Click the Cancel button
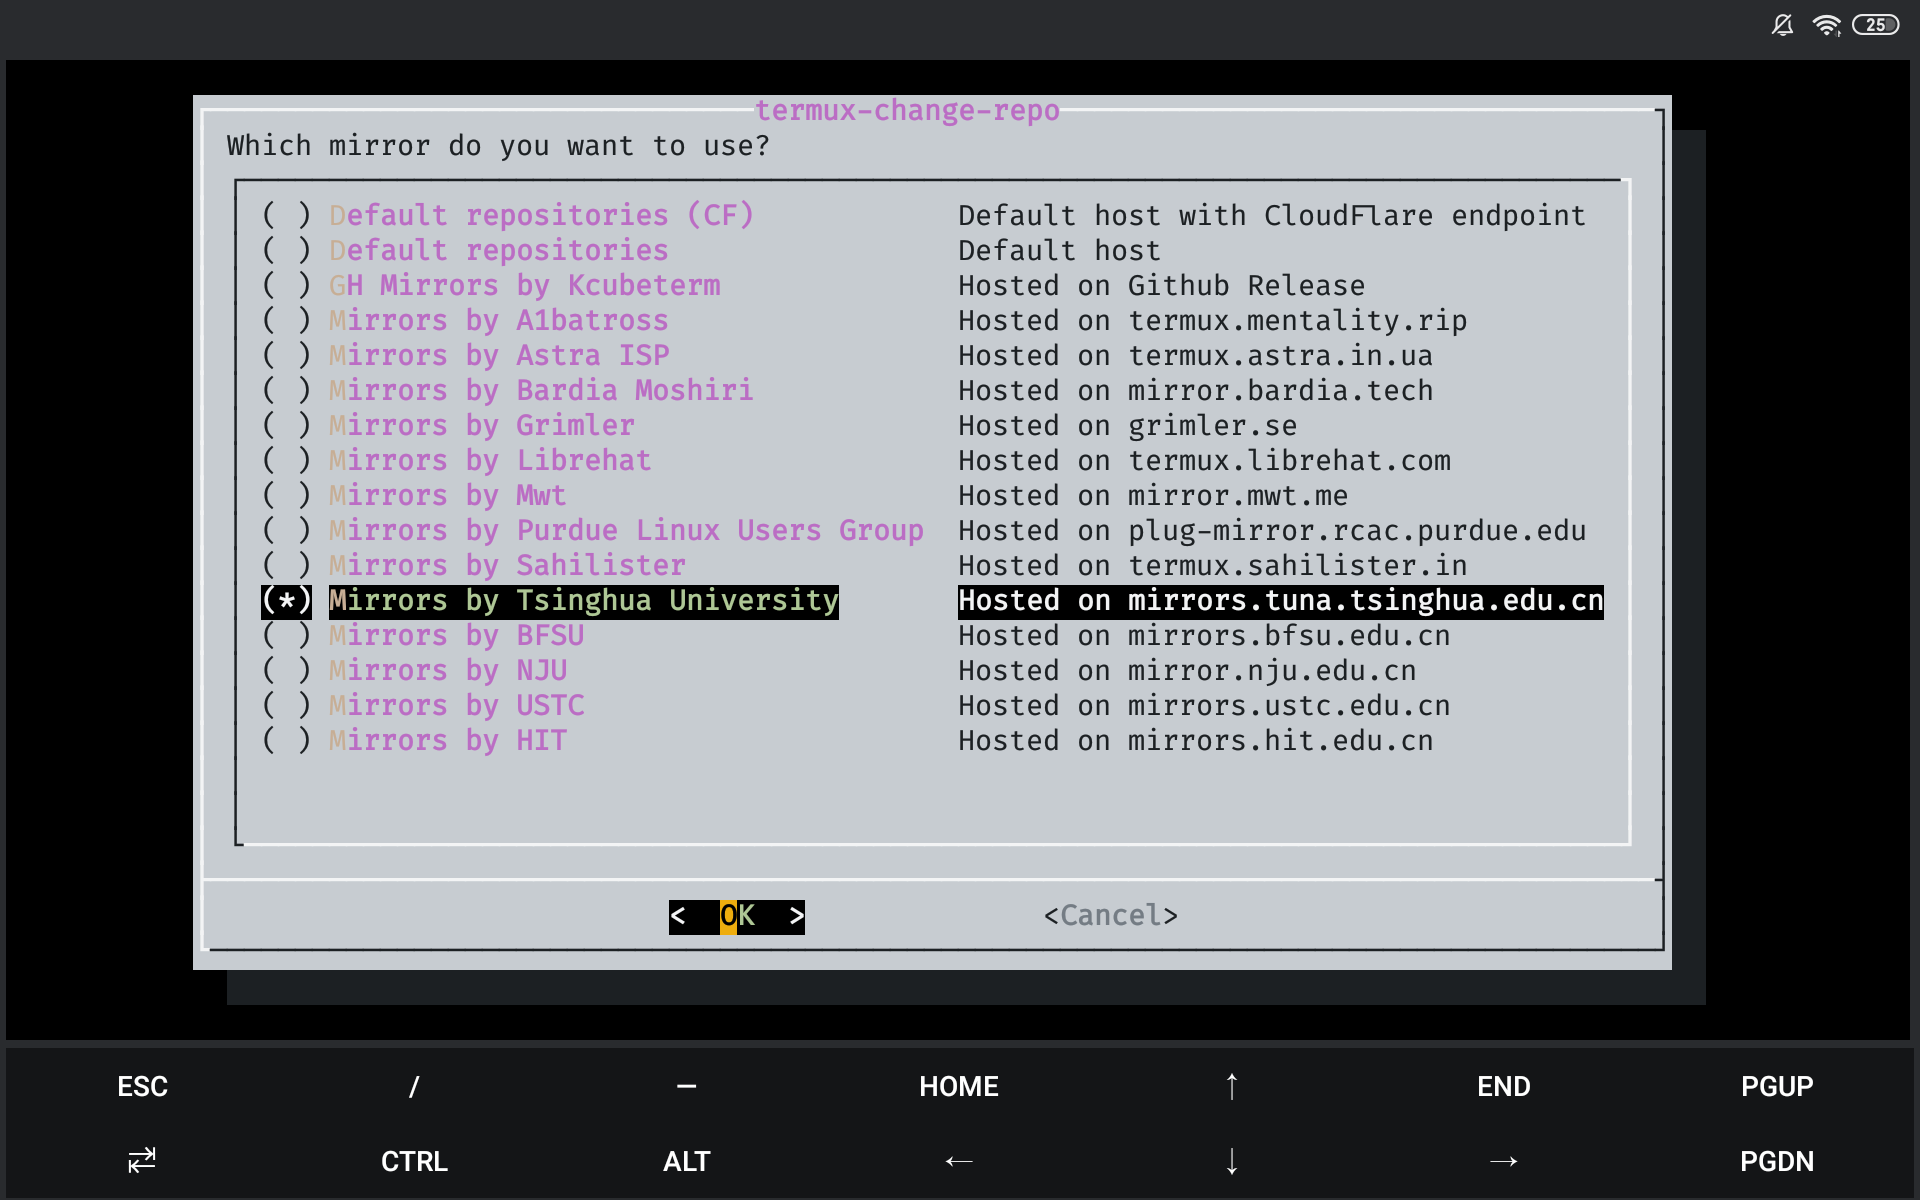1920x1200 pixels. click(1110, 915)
